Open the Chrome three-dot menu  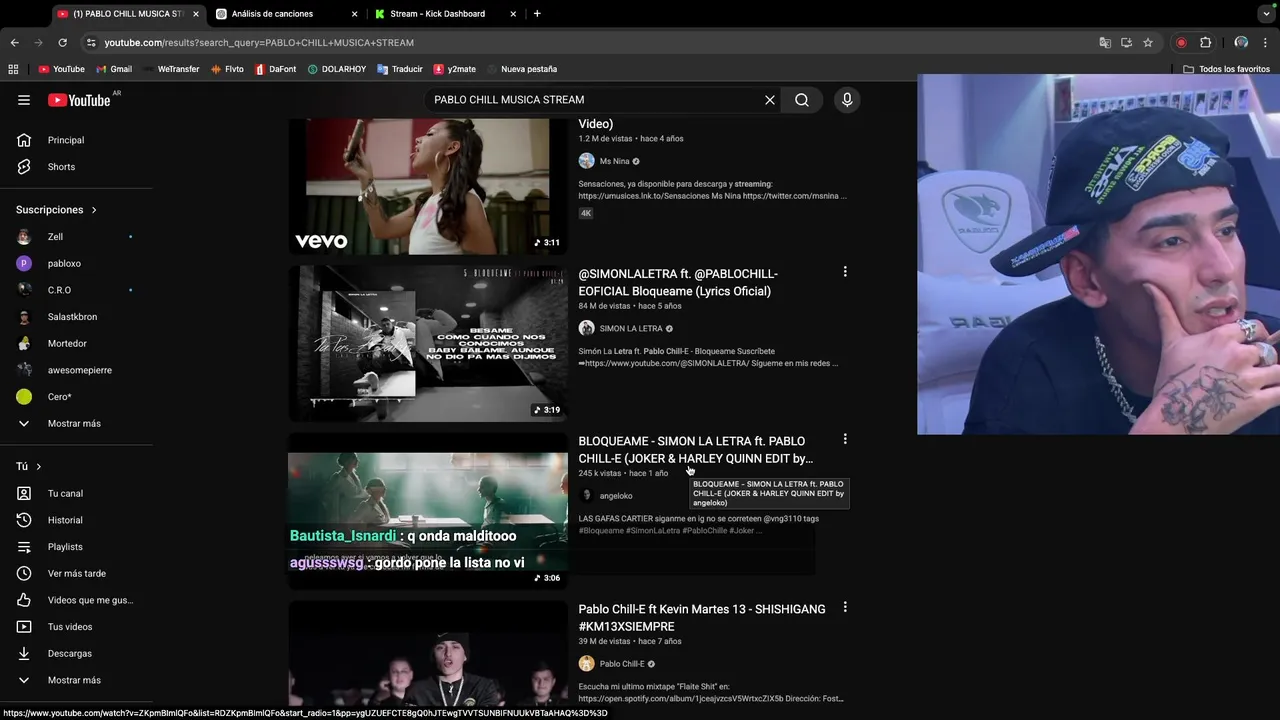pos(1266,43)
